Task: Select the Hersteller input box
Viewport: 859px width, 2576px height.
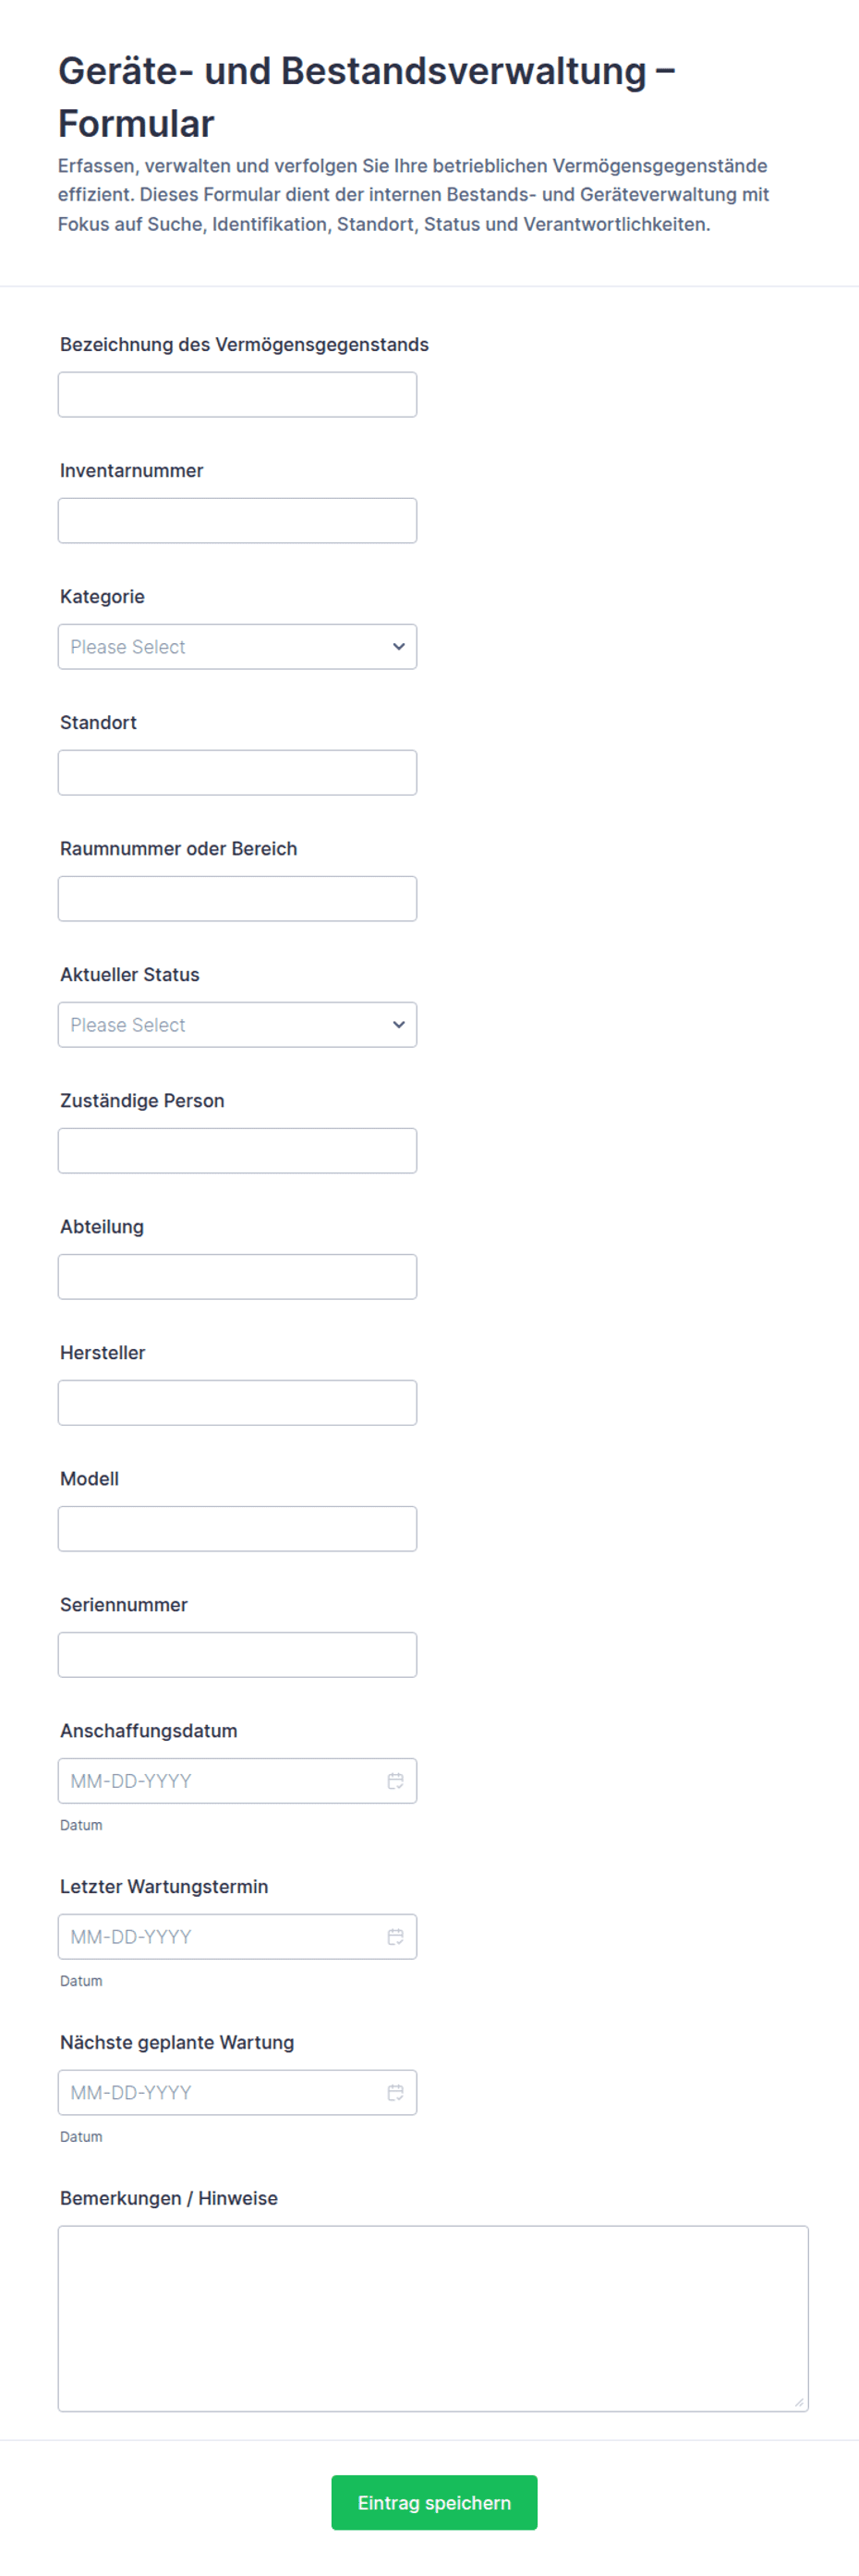Action: pos(237,1403)
